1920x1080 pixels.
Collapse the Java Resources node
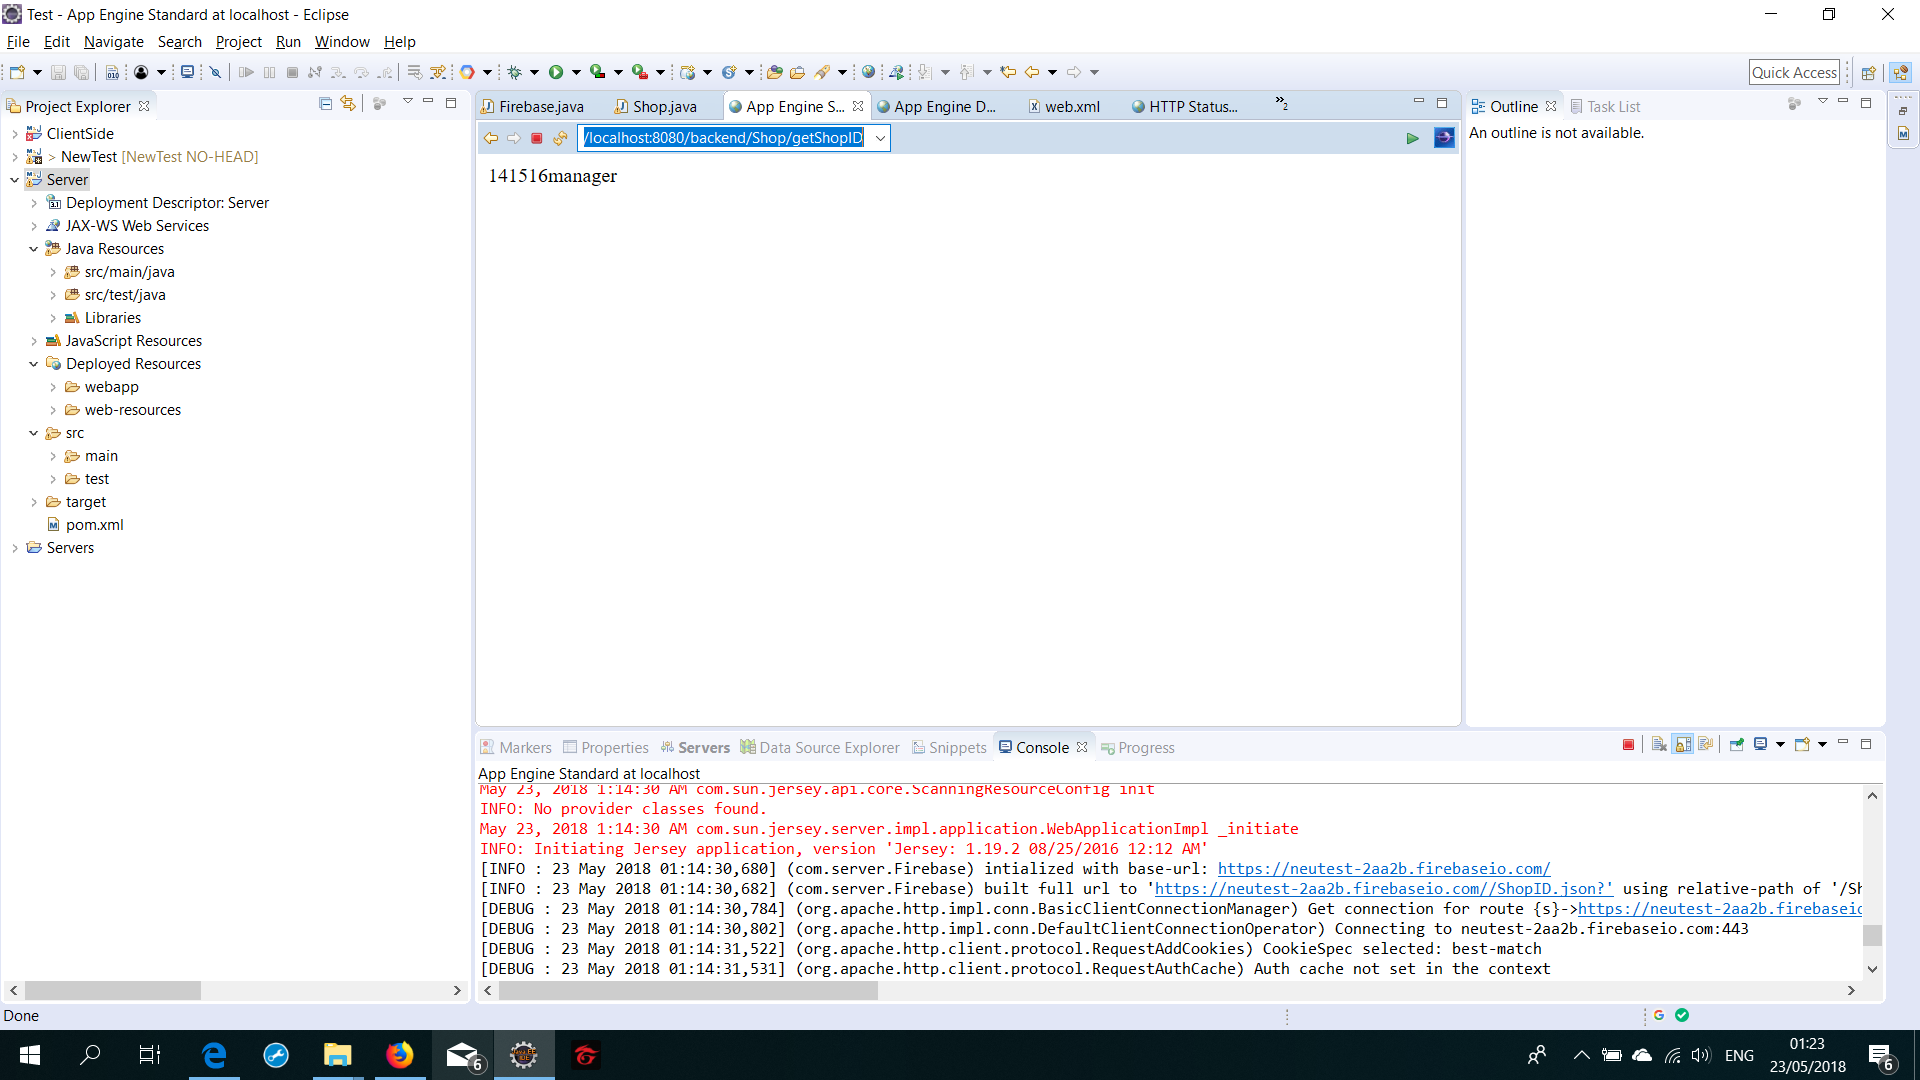[34, 248]
